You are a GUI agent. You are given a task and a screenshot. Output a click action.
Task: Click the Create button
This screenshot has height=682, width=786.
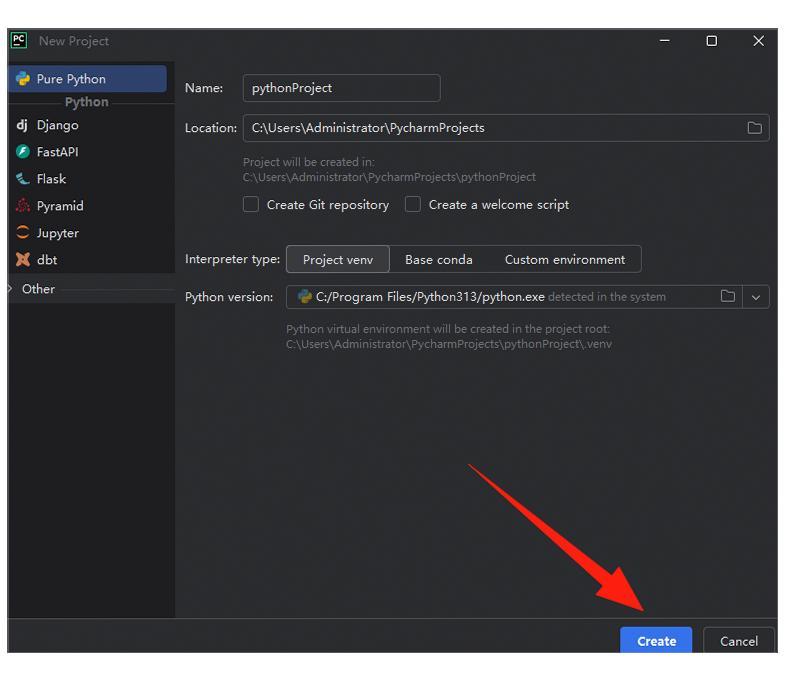656,641
